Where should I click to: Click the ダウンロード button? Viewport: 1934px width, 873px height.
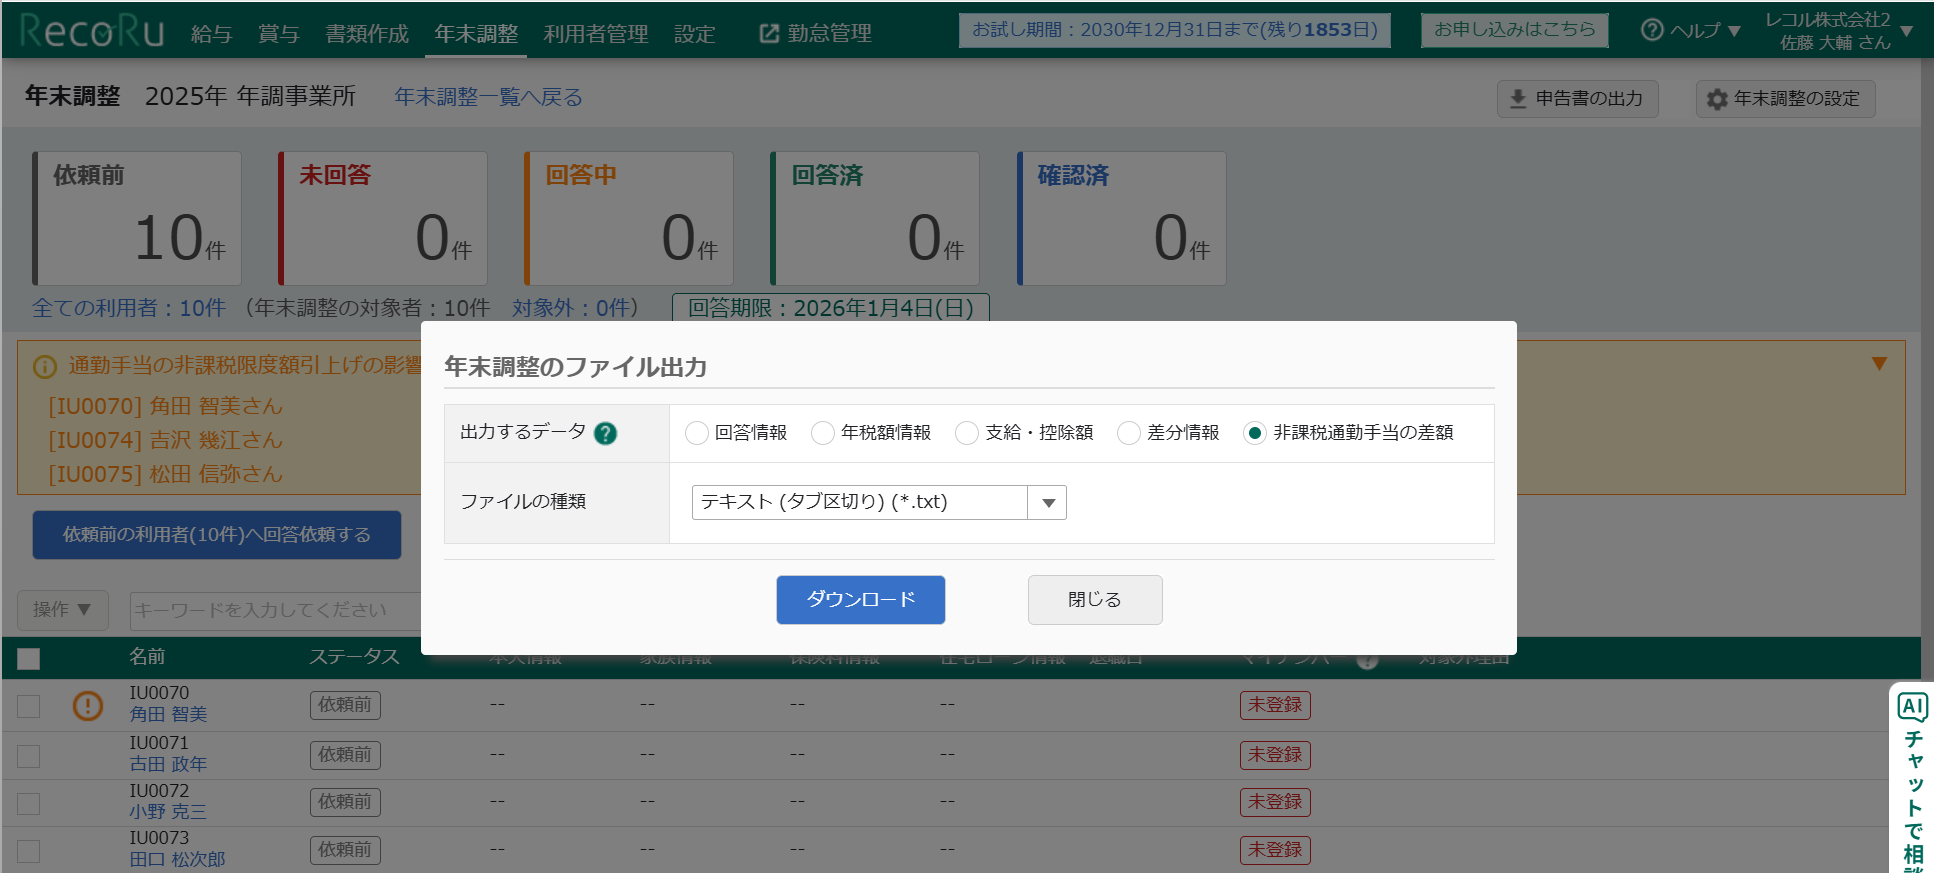click(x=861, y=600)
